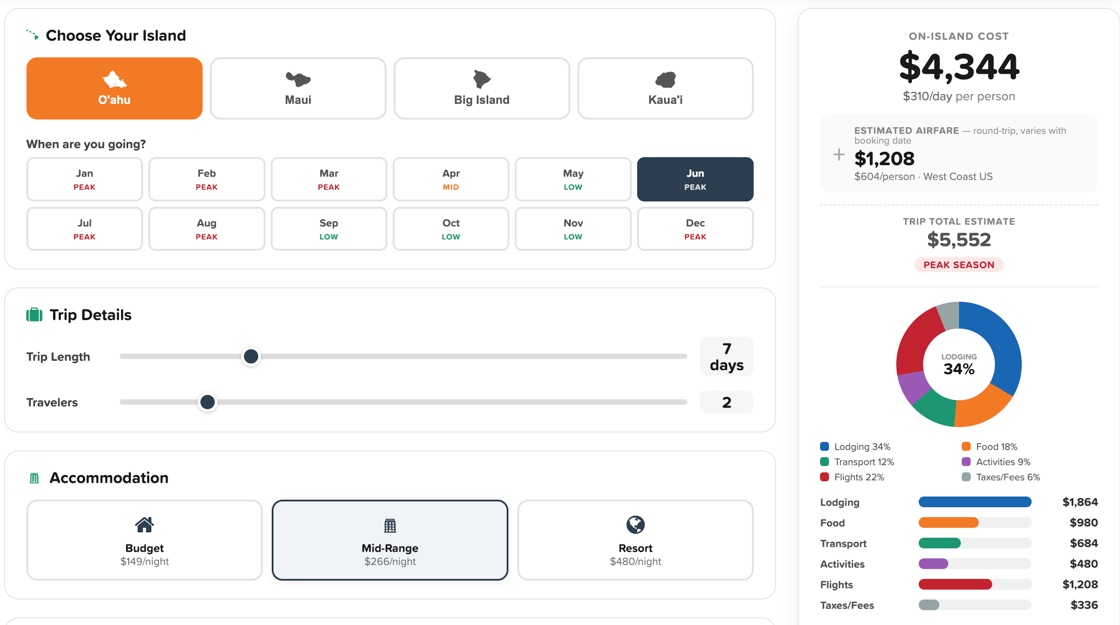Click the globe icon on Resort card

pos(635,525)
